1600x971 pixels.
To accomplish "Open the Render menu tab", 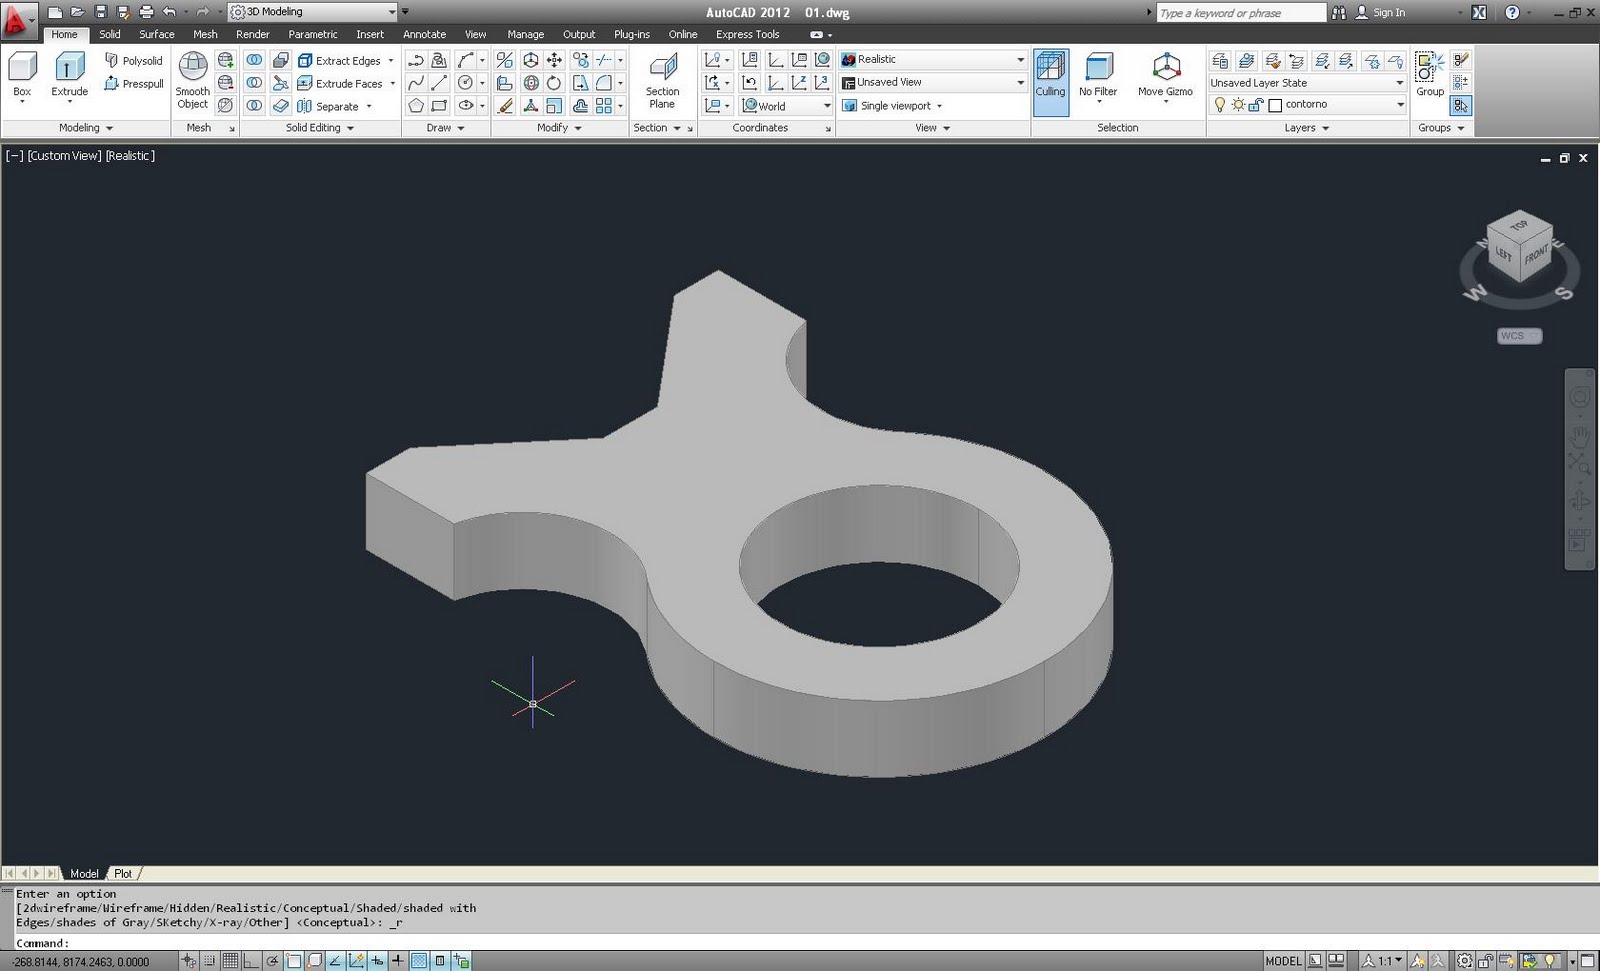I will point(252,33).
